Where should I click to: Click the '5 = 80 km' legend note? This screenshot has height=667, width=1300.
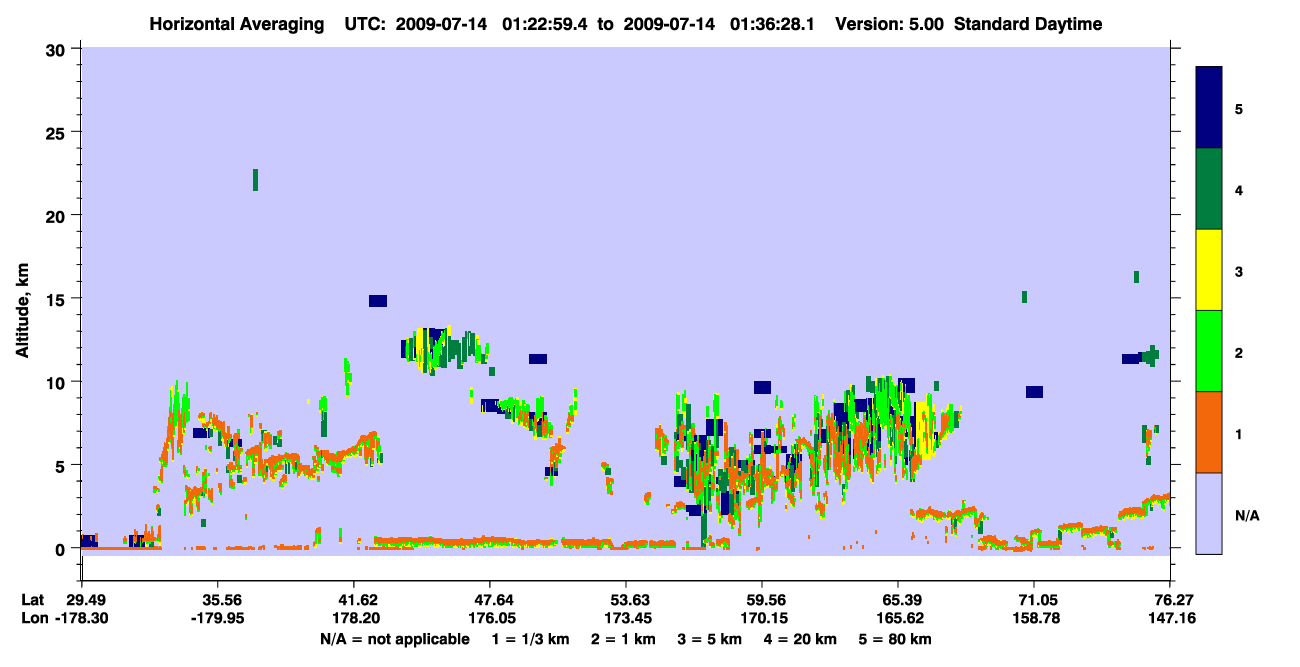pos(895,639)
